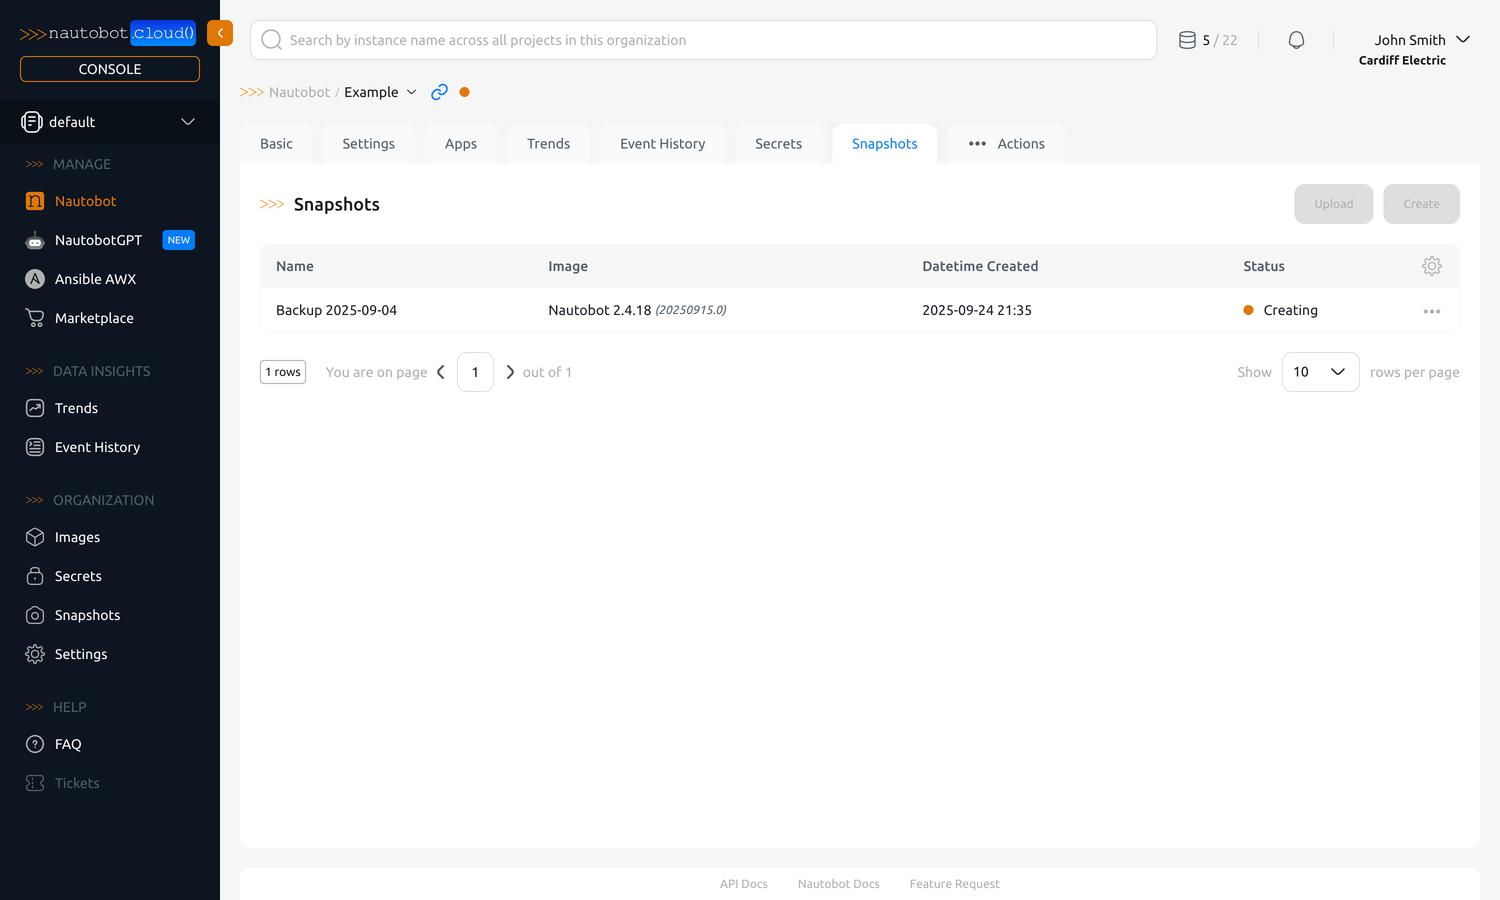This screenshot has width=1500, height=900.
Task: Open the Snapshots table column settings gear
Action: pyautogui.click(x=1432, y=266)
